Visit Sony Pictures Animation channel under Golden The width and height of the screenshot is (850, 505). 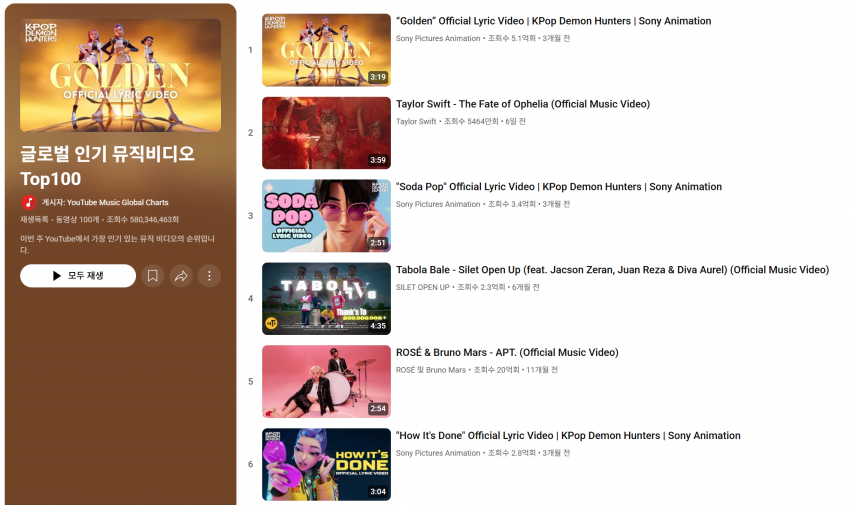tap(438, 38)
